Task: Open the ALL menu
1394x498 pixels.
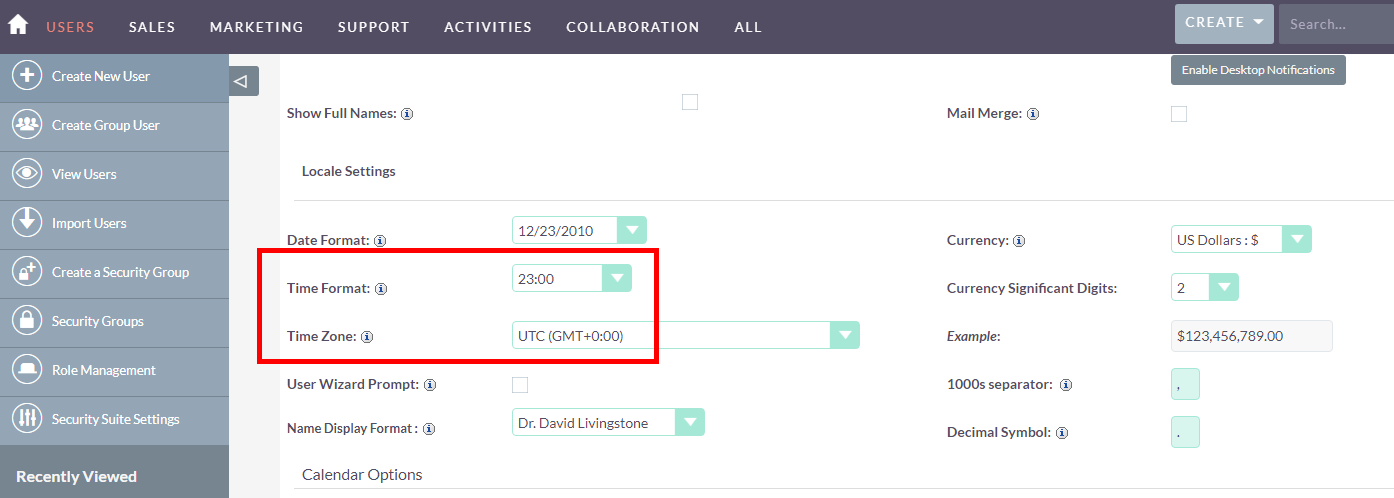Action: coord(748,27)
